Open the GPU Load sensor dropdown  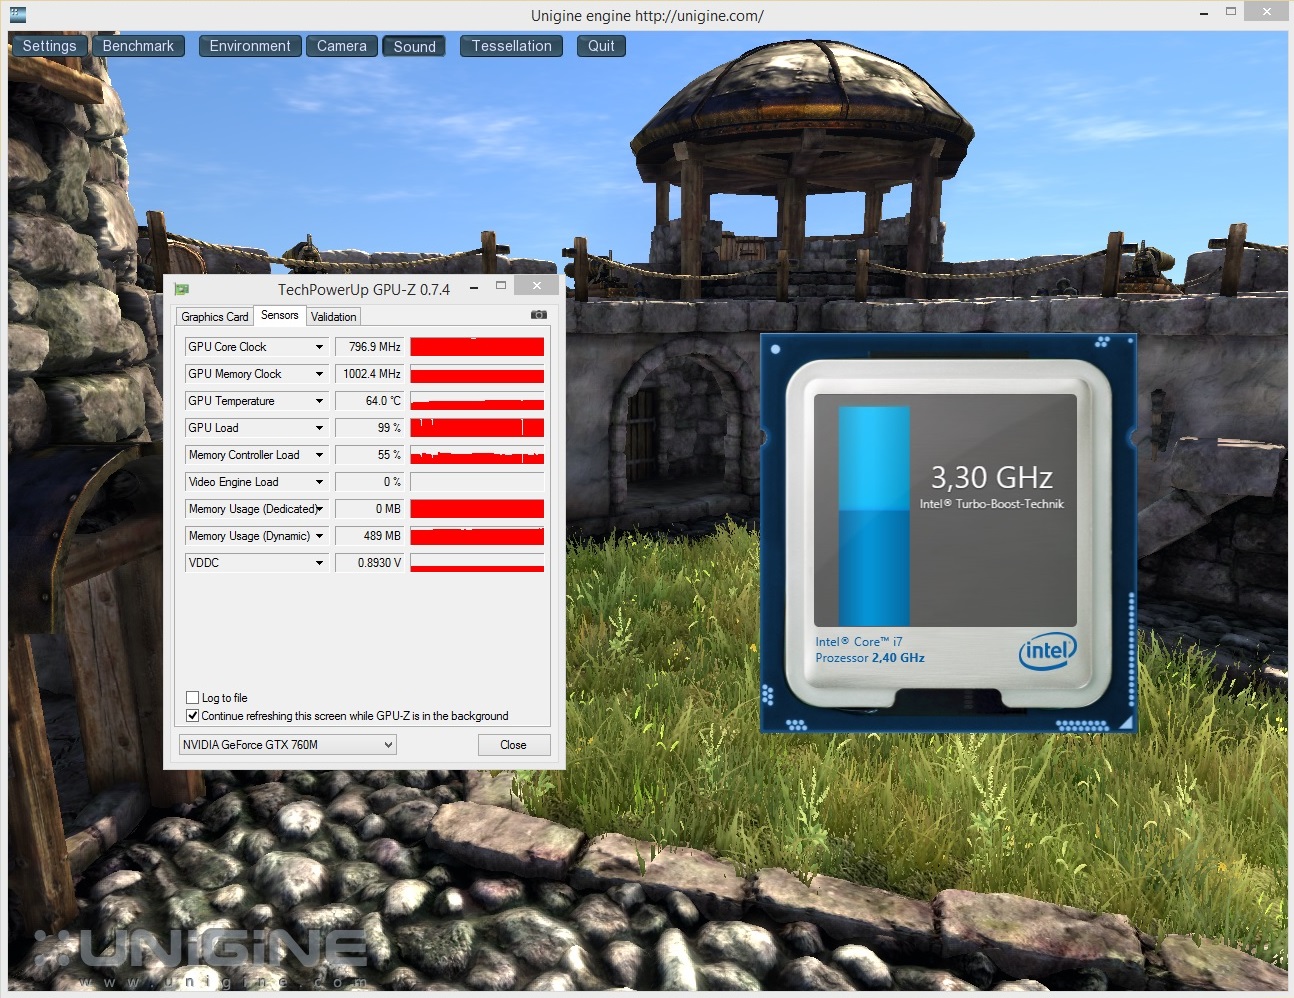pos(319,428)
